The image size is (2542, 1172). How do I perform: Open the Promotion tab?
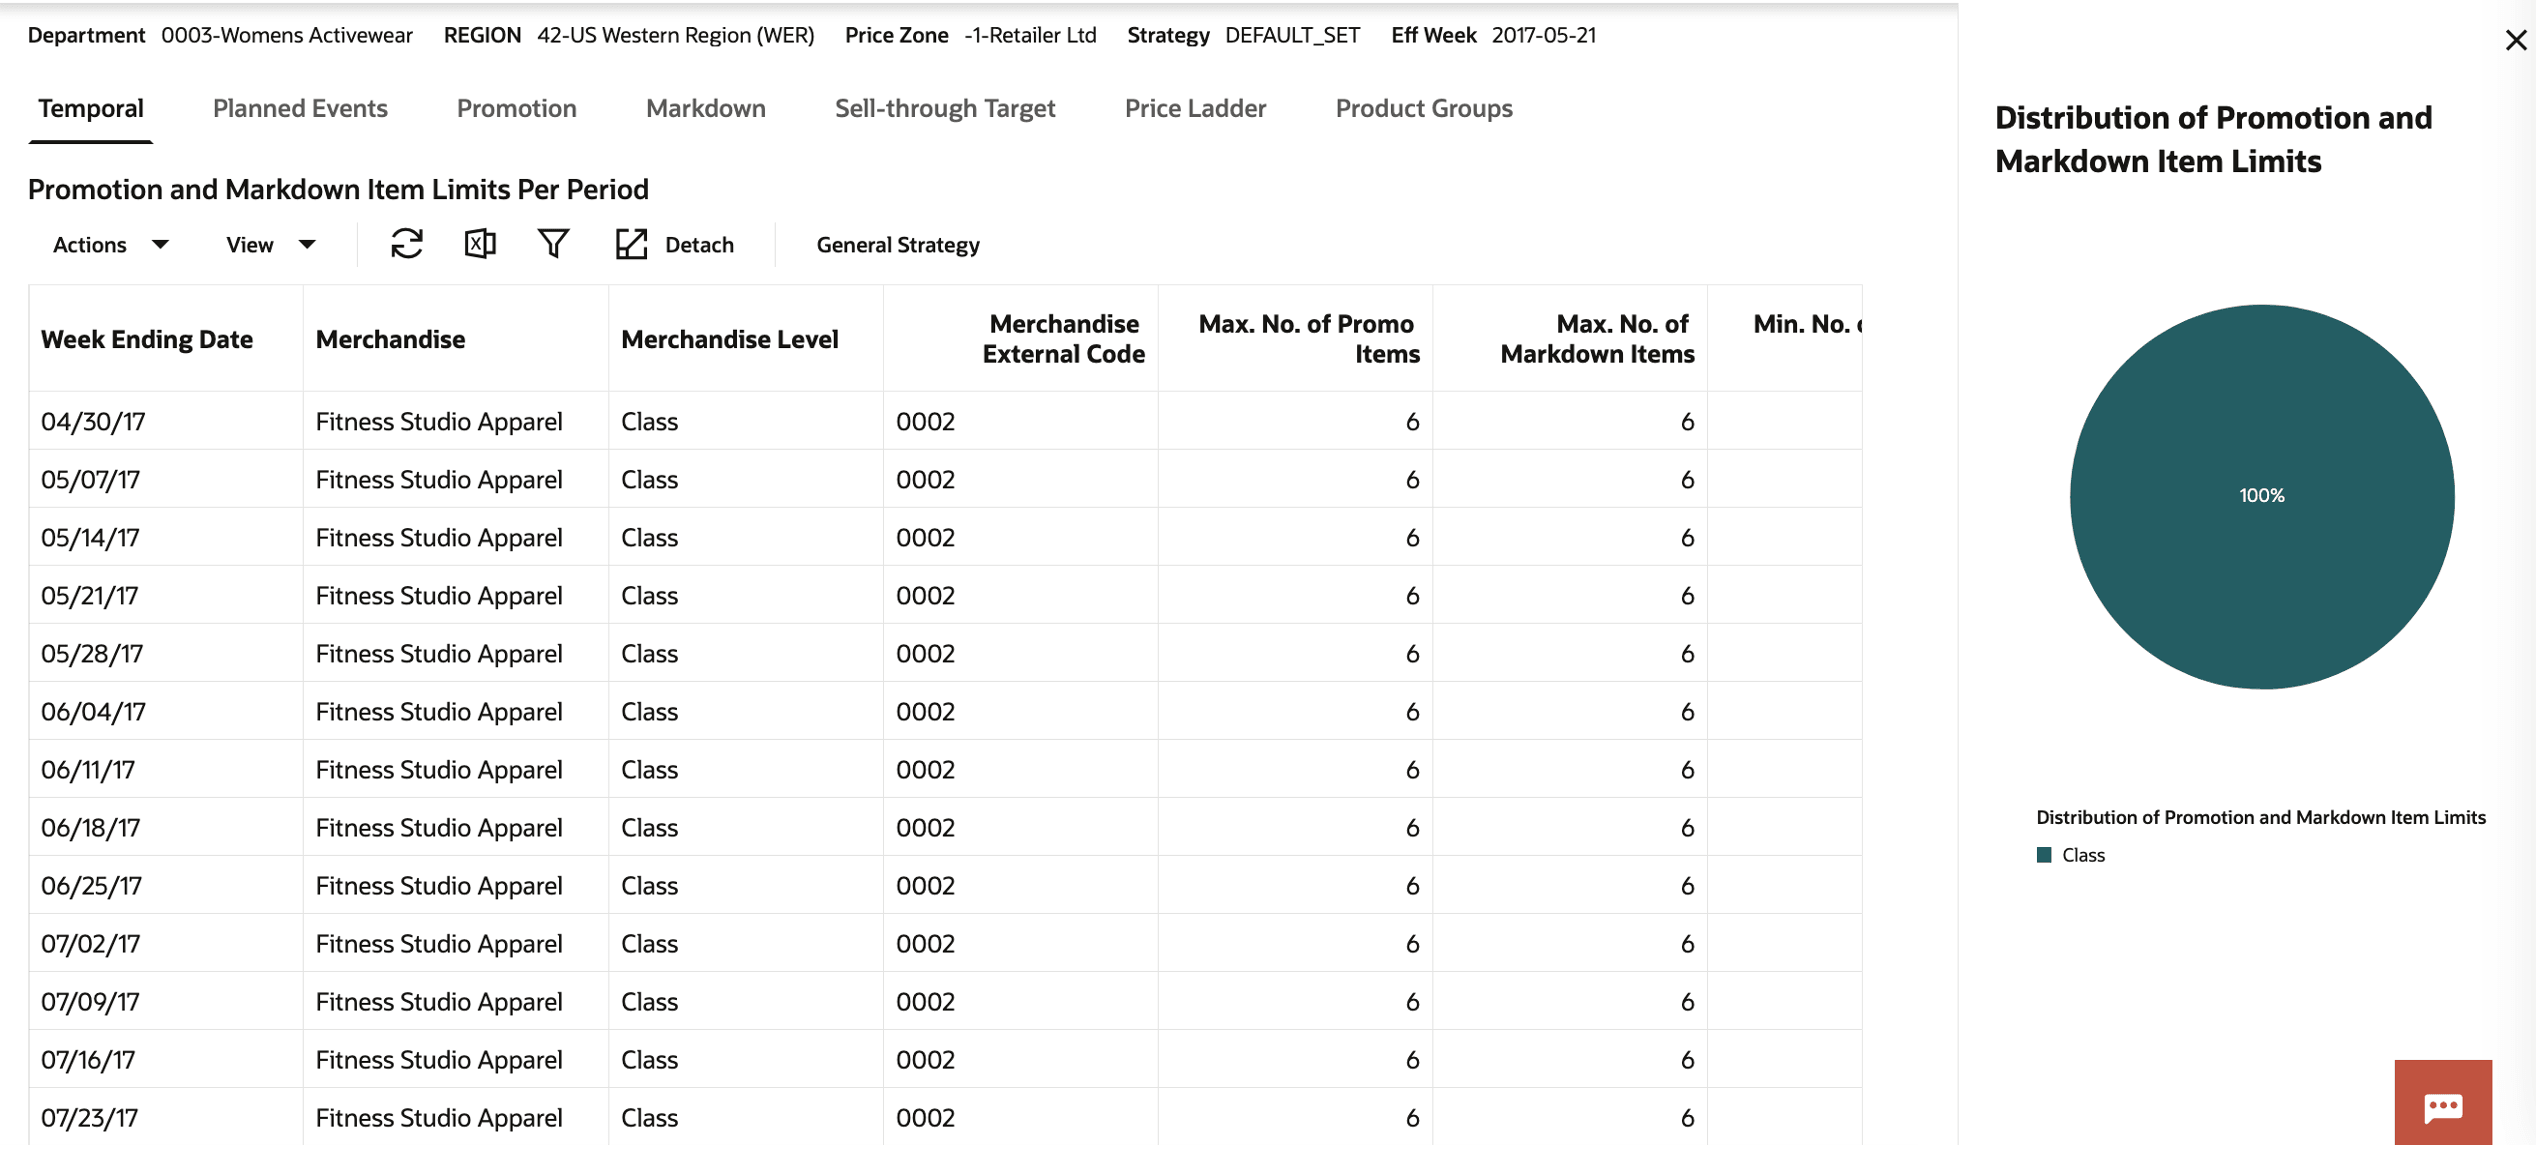coord(516,108)
